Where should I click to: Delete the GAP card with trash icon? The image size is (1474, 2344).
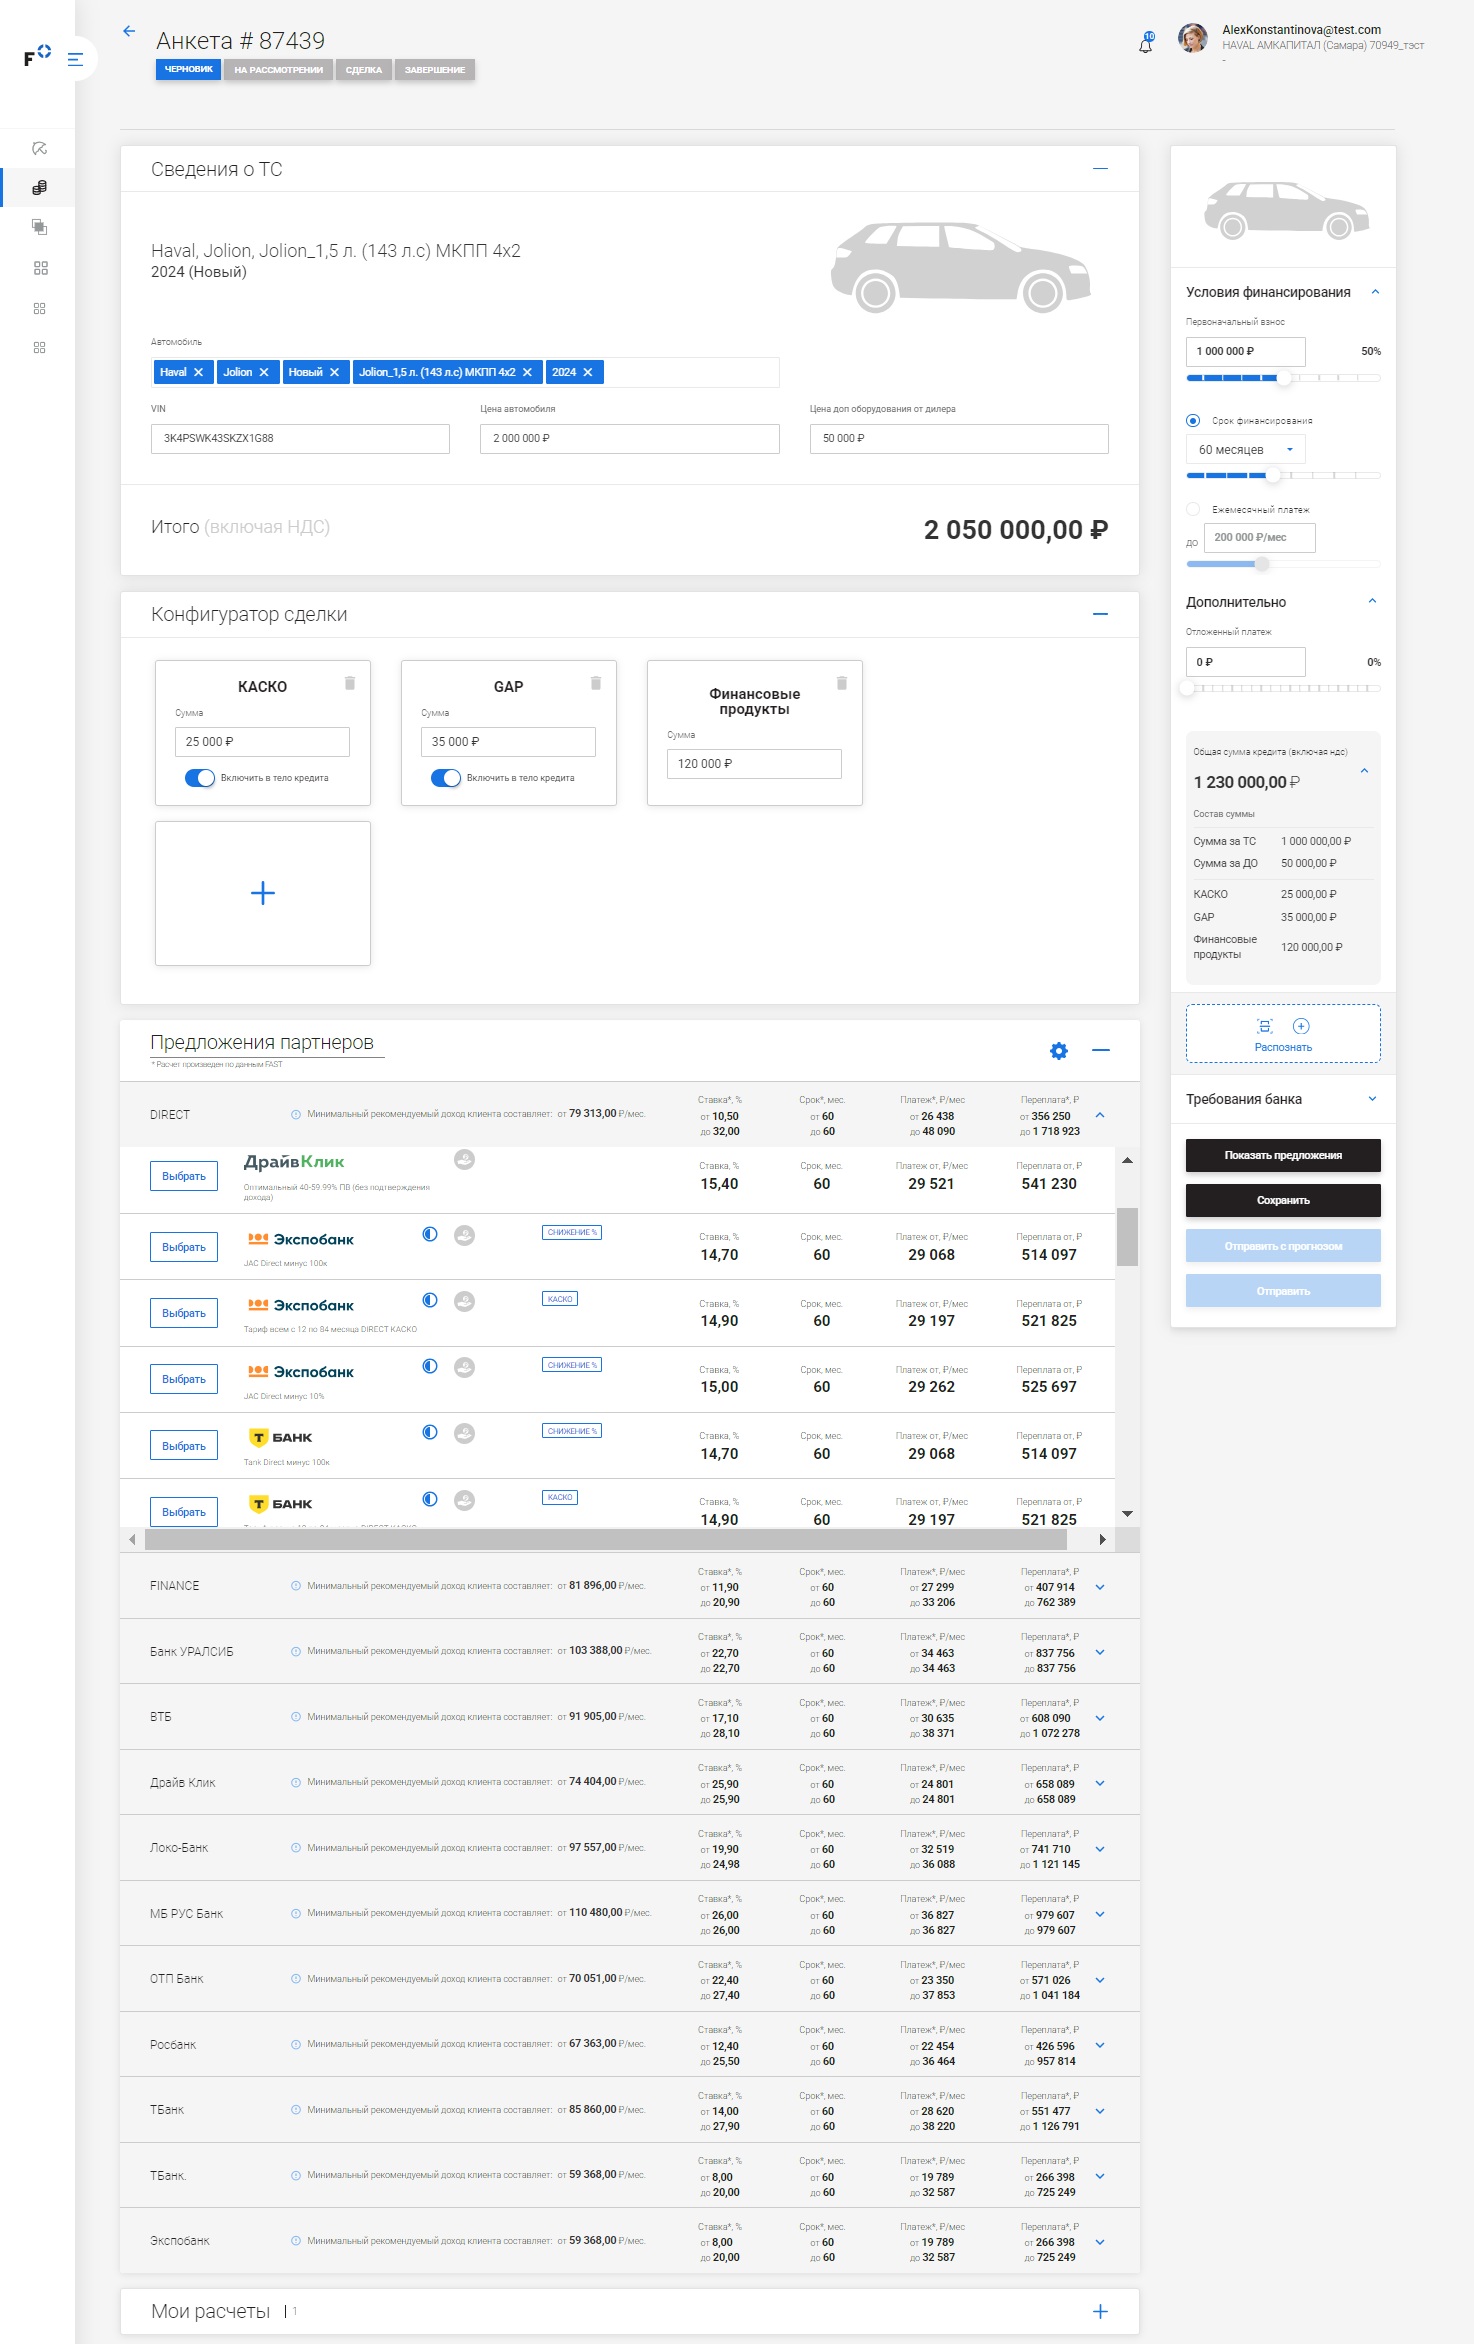click(596, 683)
